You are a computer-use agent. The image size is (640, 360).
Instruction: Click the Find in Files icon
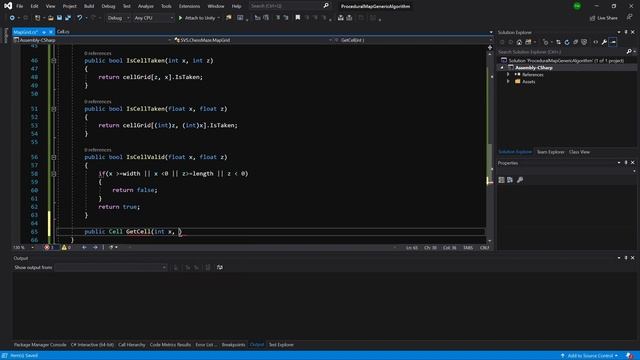229,18
